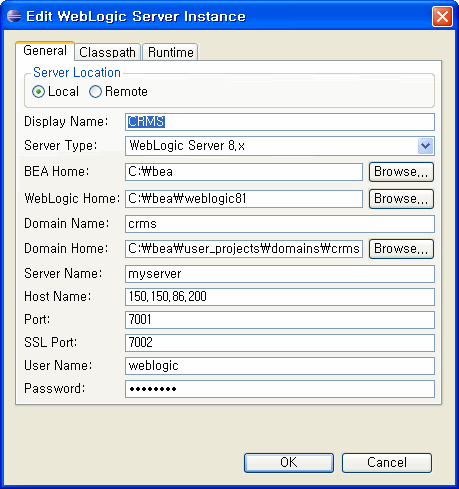459x489 pixels.
Task: Click the SSL Port field showing 7002
Action: [280, 343]
